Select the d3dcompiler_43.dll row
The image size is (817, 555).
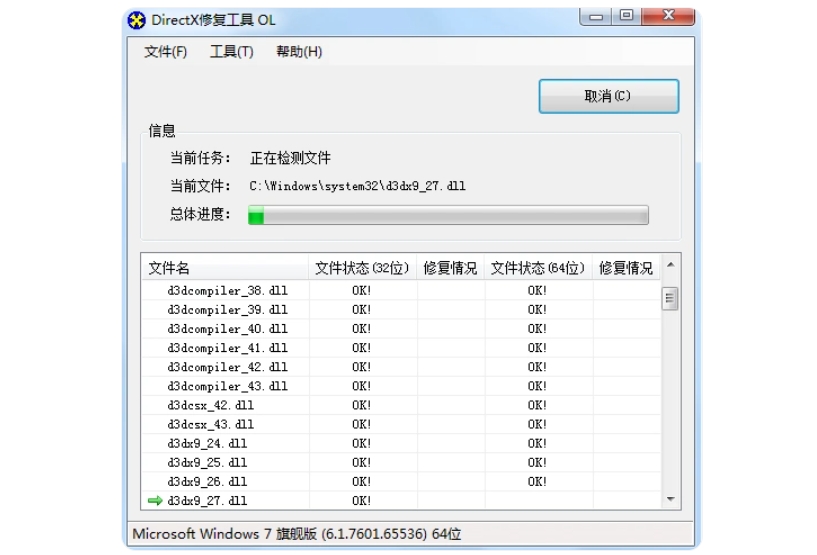401,386
